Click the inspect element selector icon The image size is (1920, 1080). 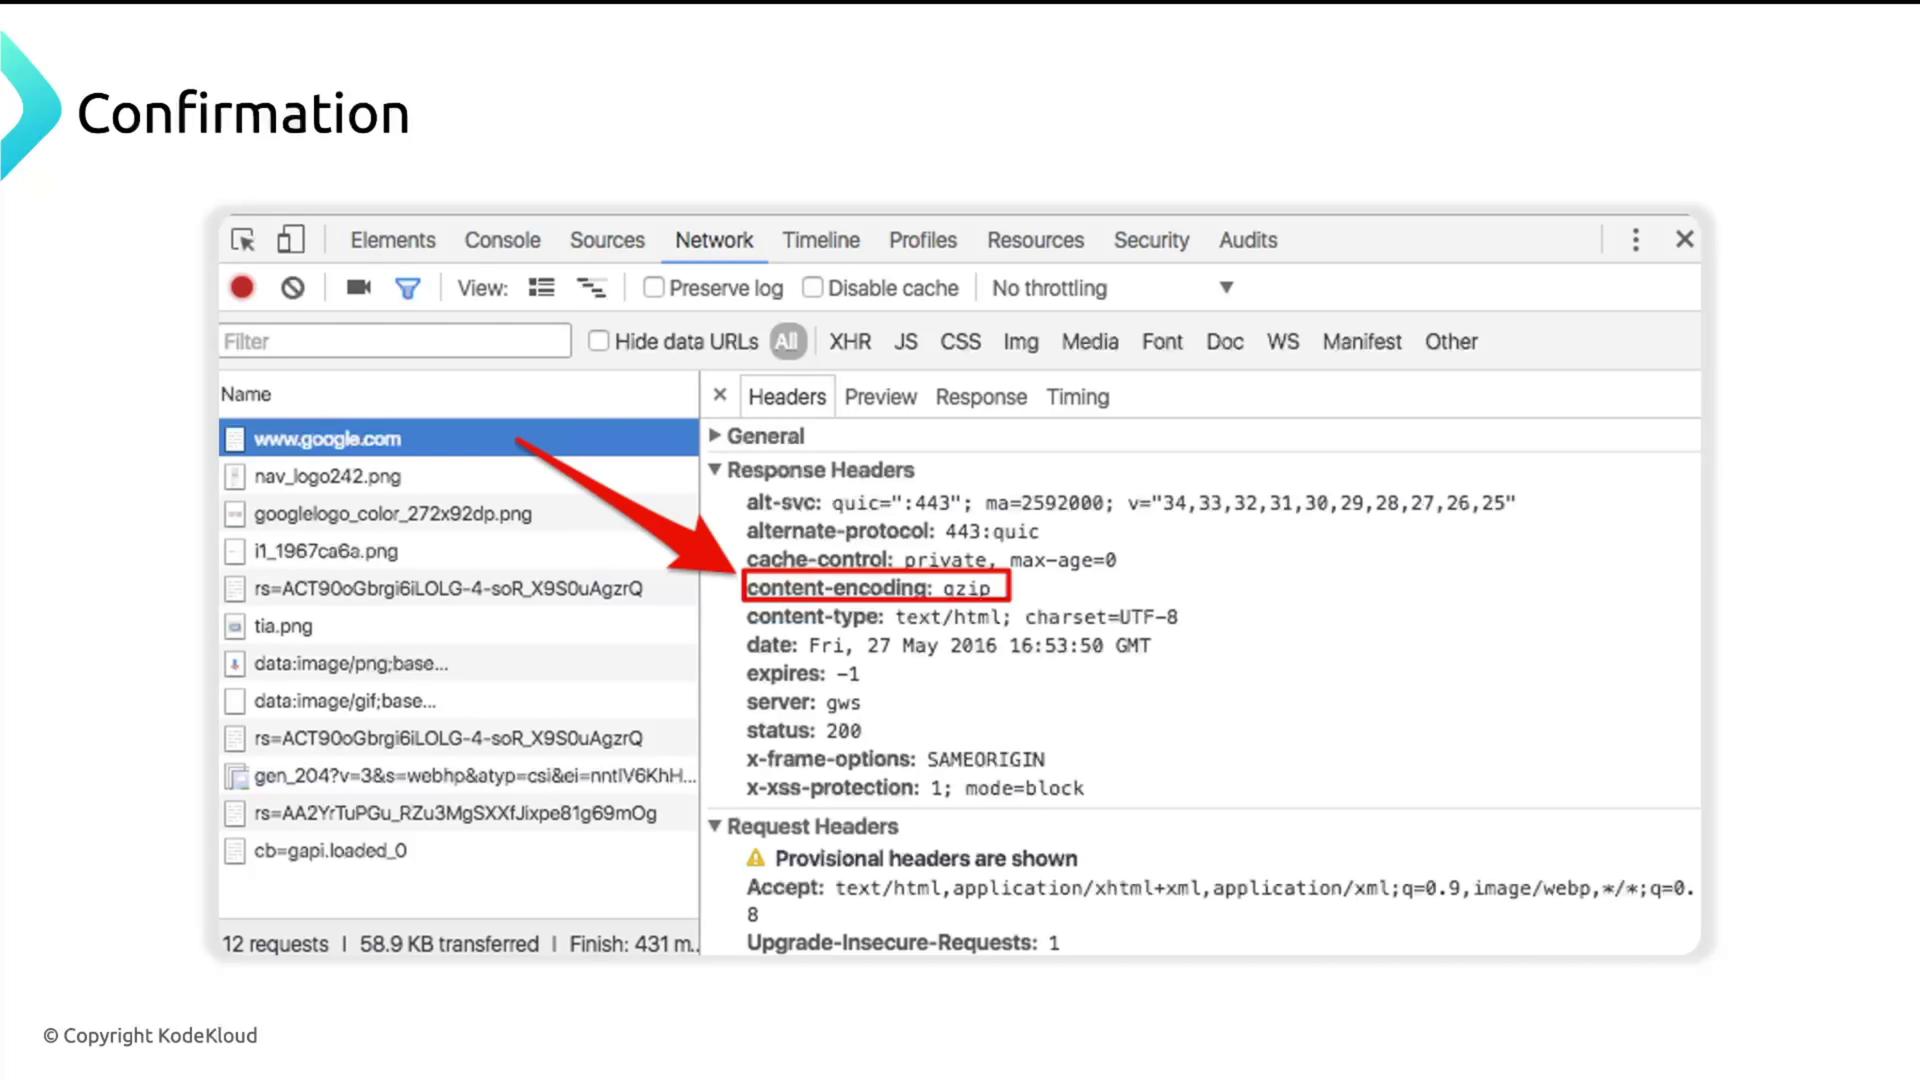coord(243,240)
